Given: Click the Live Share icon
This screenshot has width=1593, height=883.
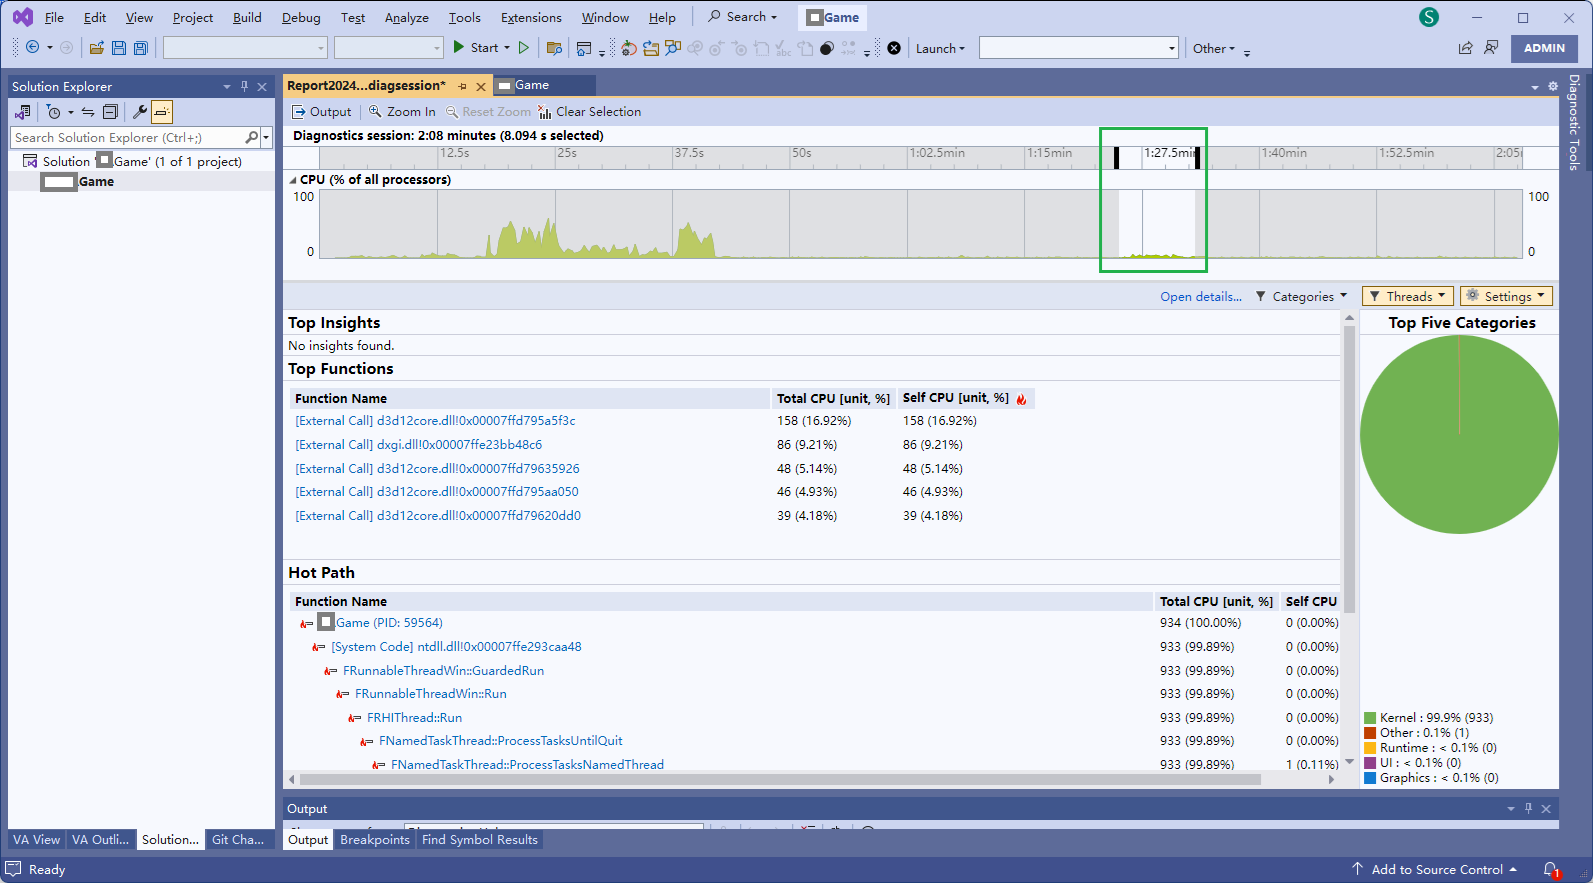Looking at the screenshot, I should [x=1466, y=48].
